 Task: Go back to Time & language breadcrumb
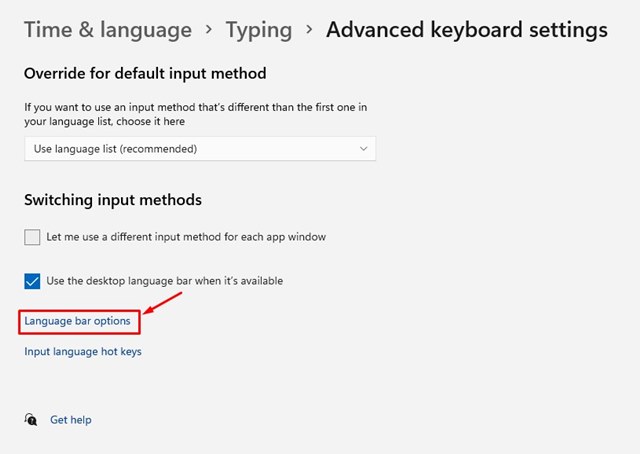(108, 30)
